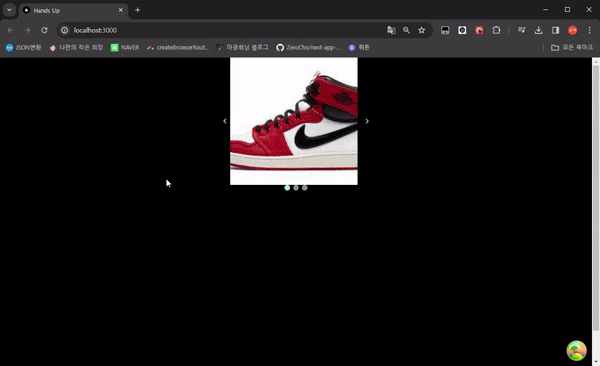View site information icon in address bar
This screenshot has height=366, width=600.
click(x=65, y=30)
